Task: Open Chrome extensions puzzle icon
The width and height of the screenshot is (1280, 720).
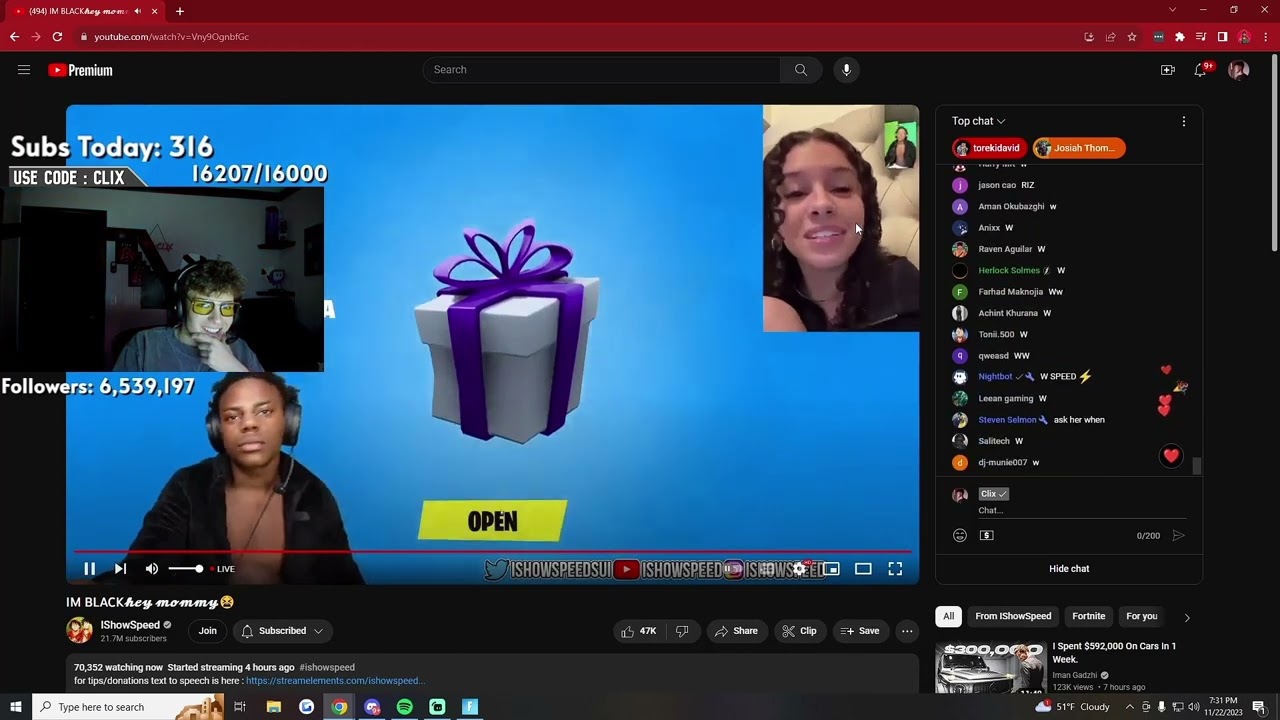Action: [1179, 37]
